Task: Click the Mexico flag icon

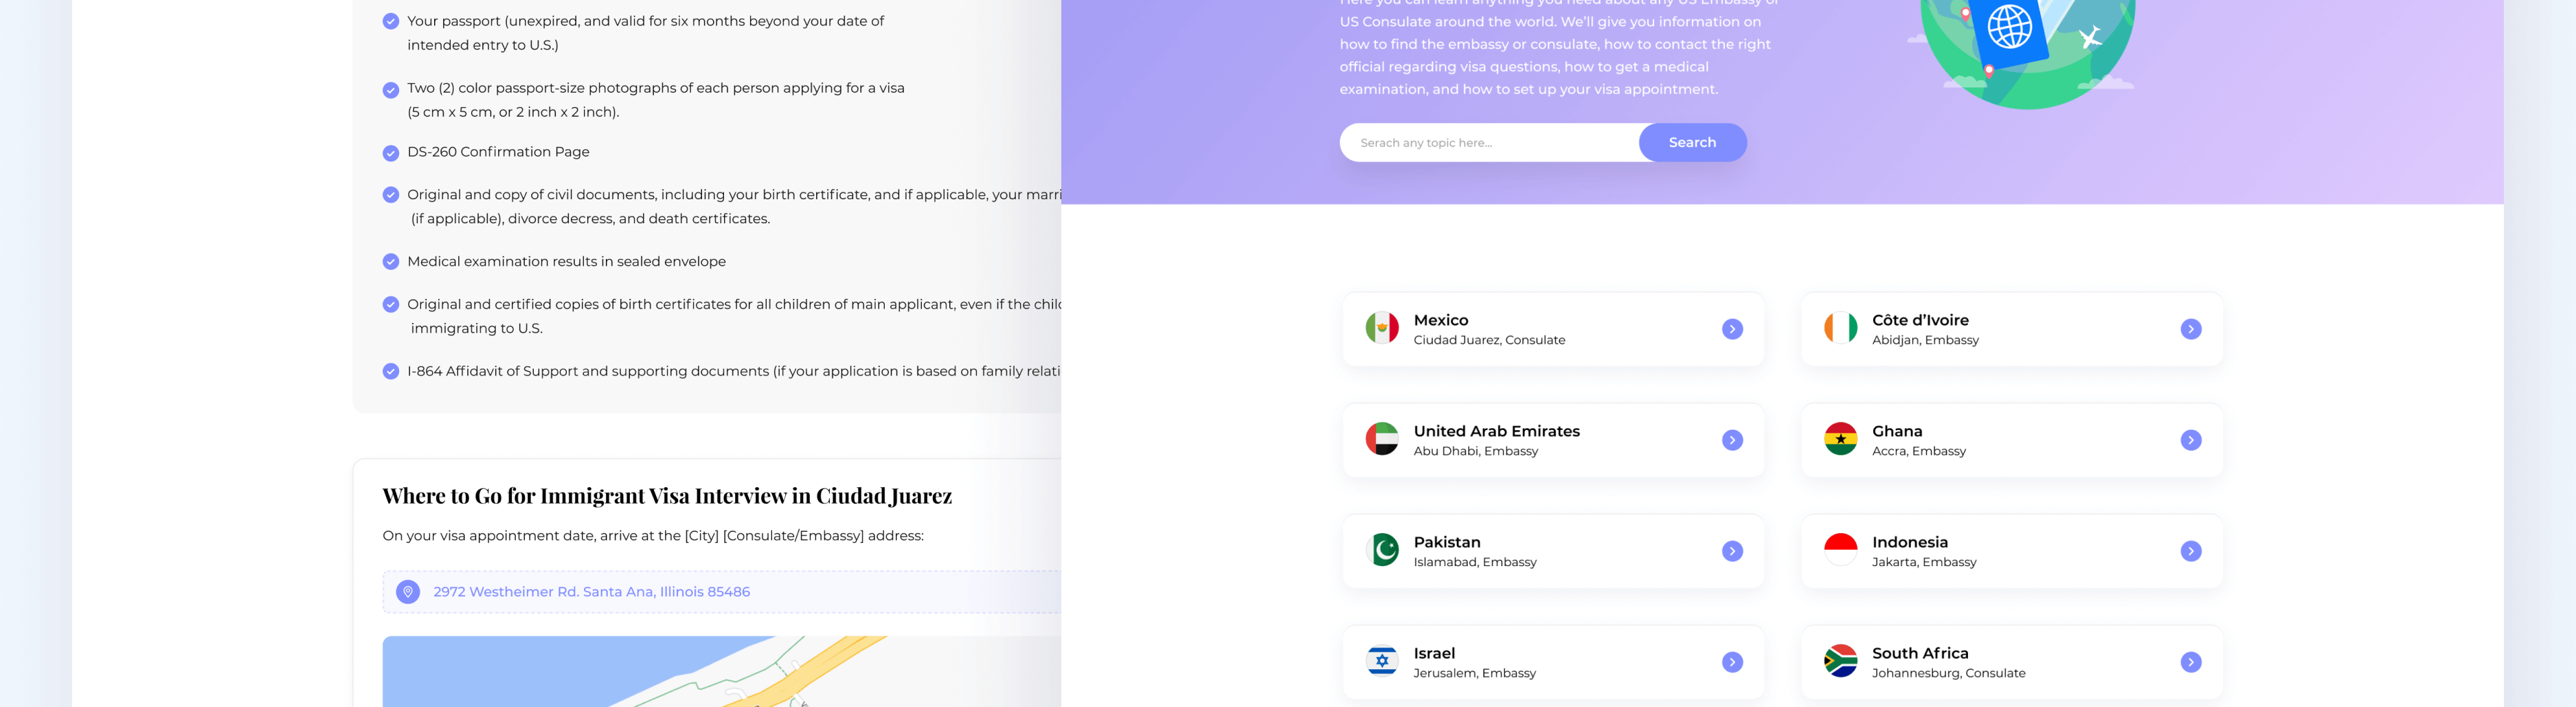Action: coord(1381,328)
